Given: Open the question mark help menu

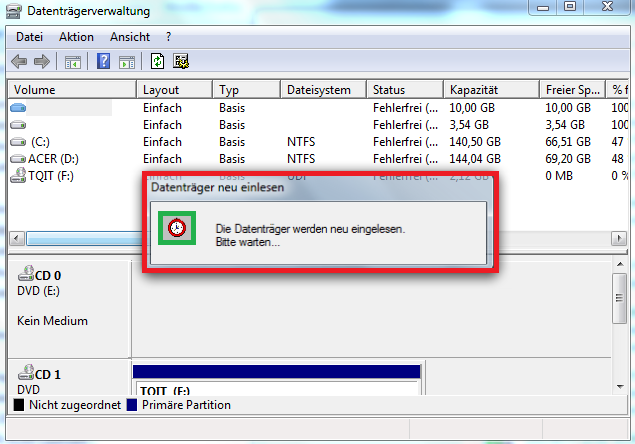Looking at the screenshot, I should point(169,37).
